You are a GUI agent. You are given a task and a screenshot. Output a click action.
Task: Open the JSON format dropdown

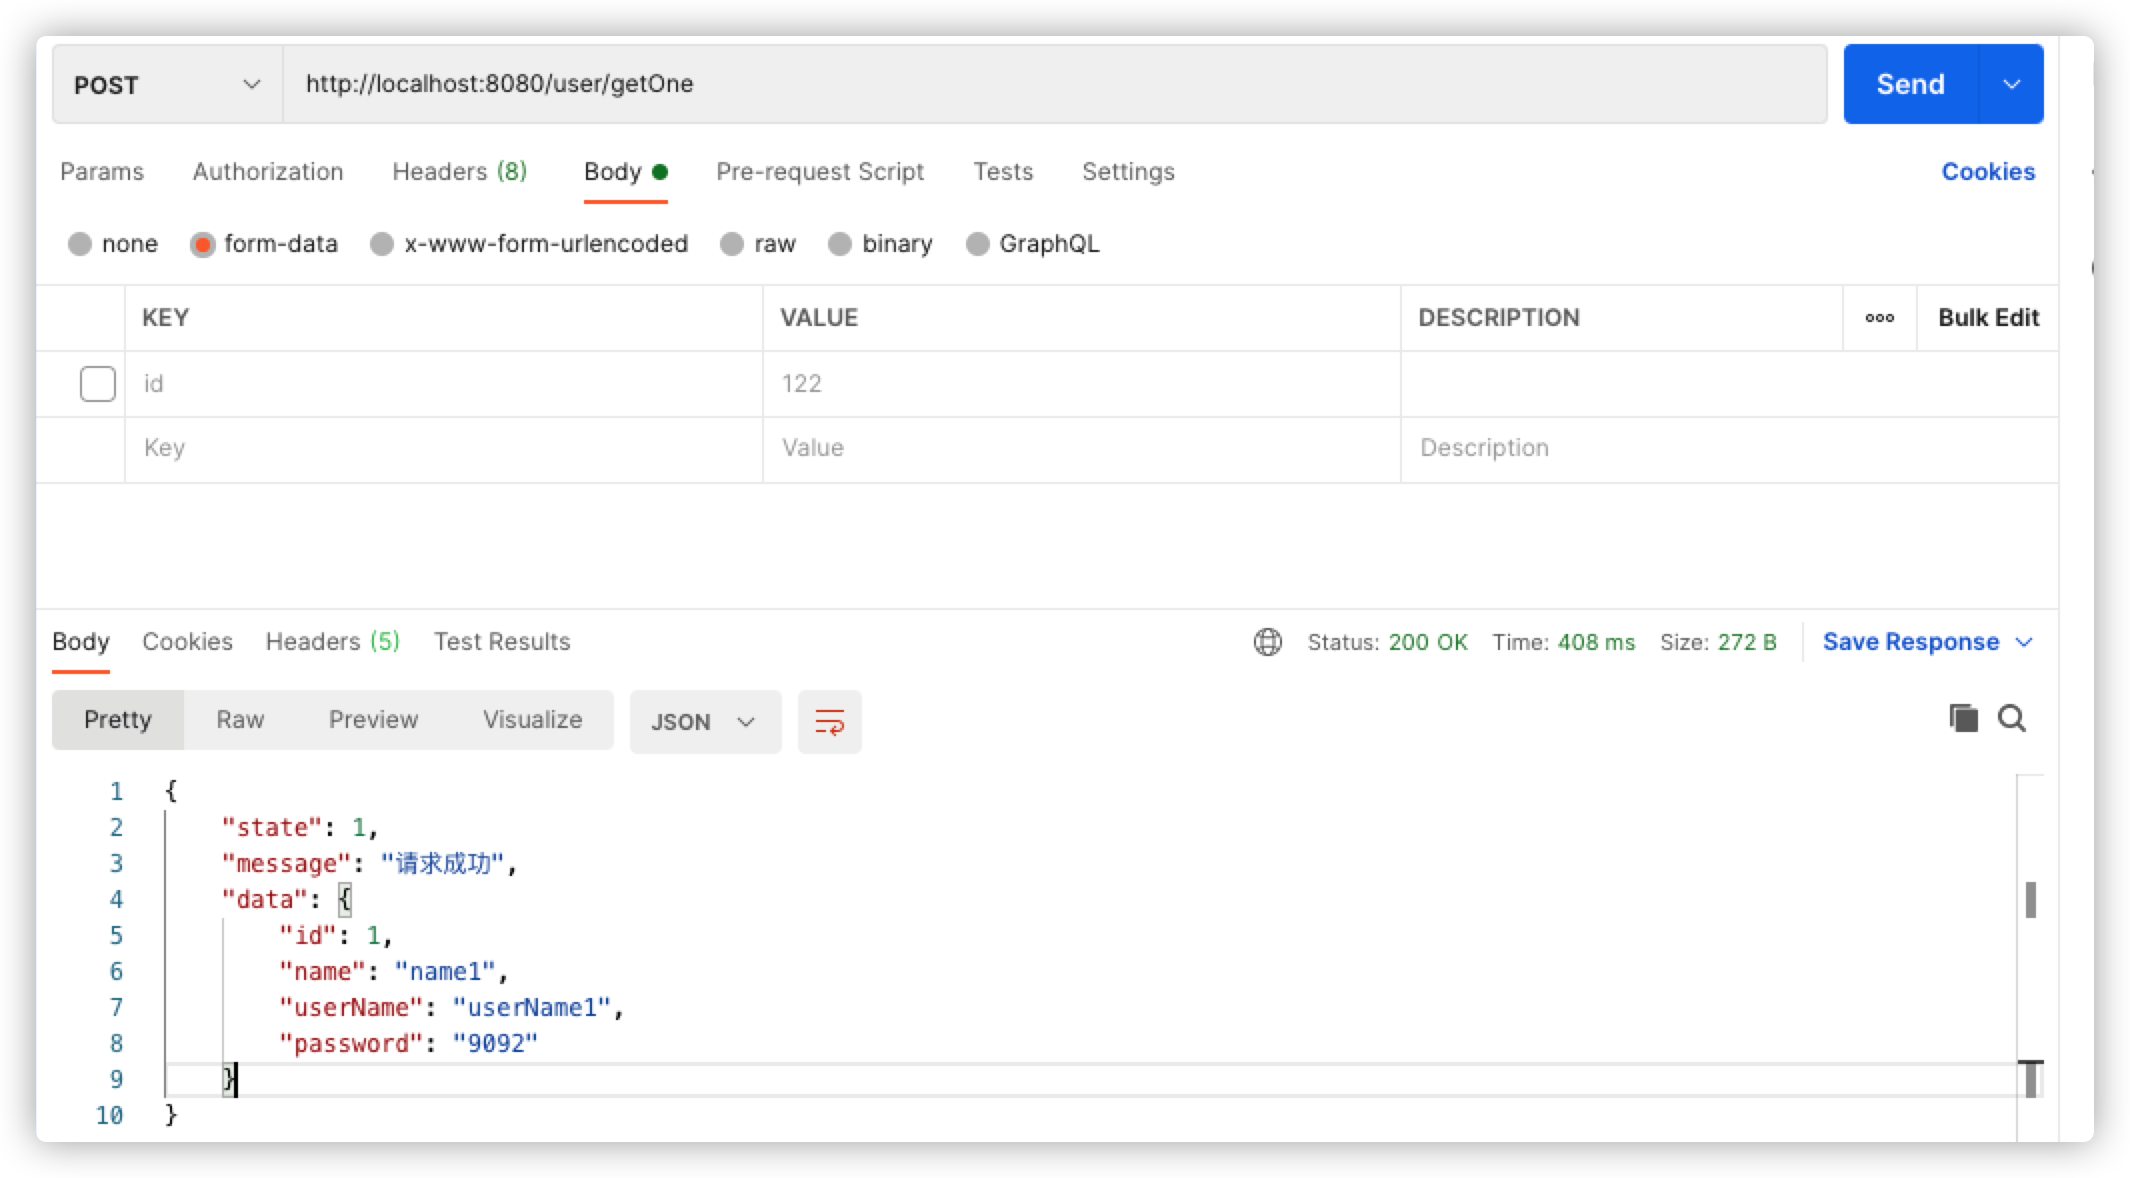(x=705, y=721)
